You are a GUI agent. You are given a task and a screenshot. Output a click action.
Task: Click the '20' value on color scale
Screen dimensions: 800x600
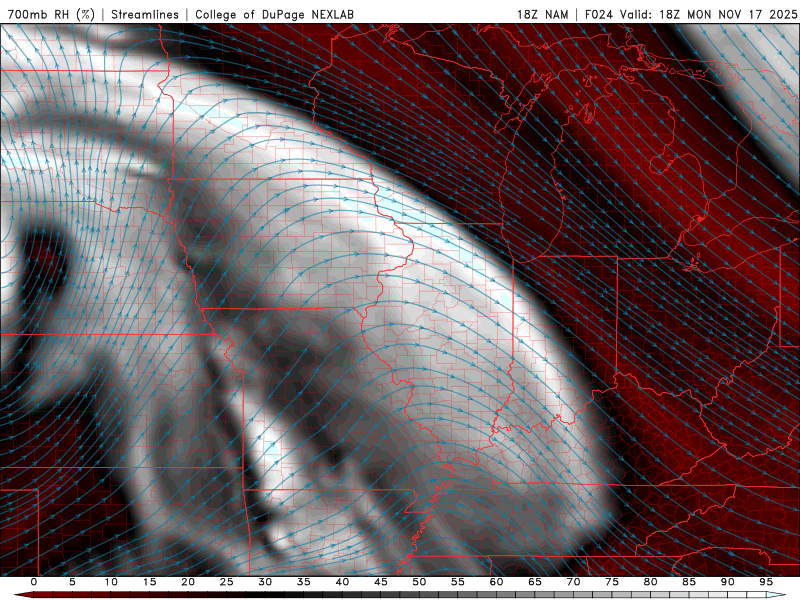click(x=188, y=582)
